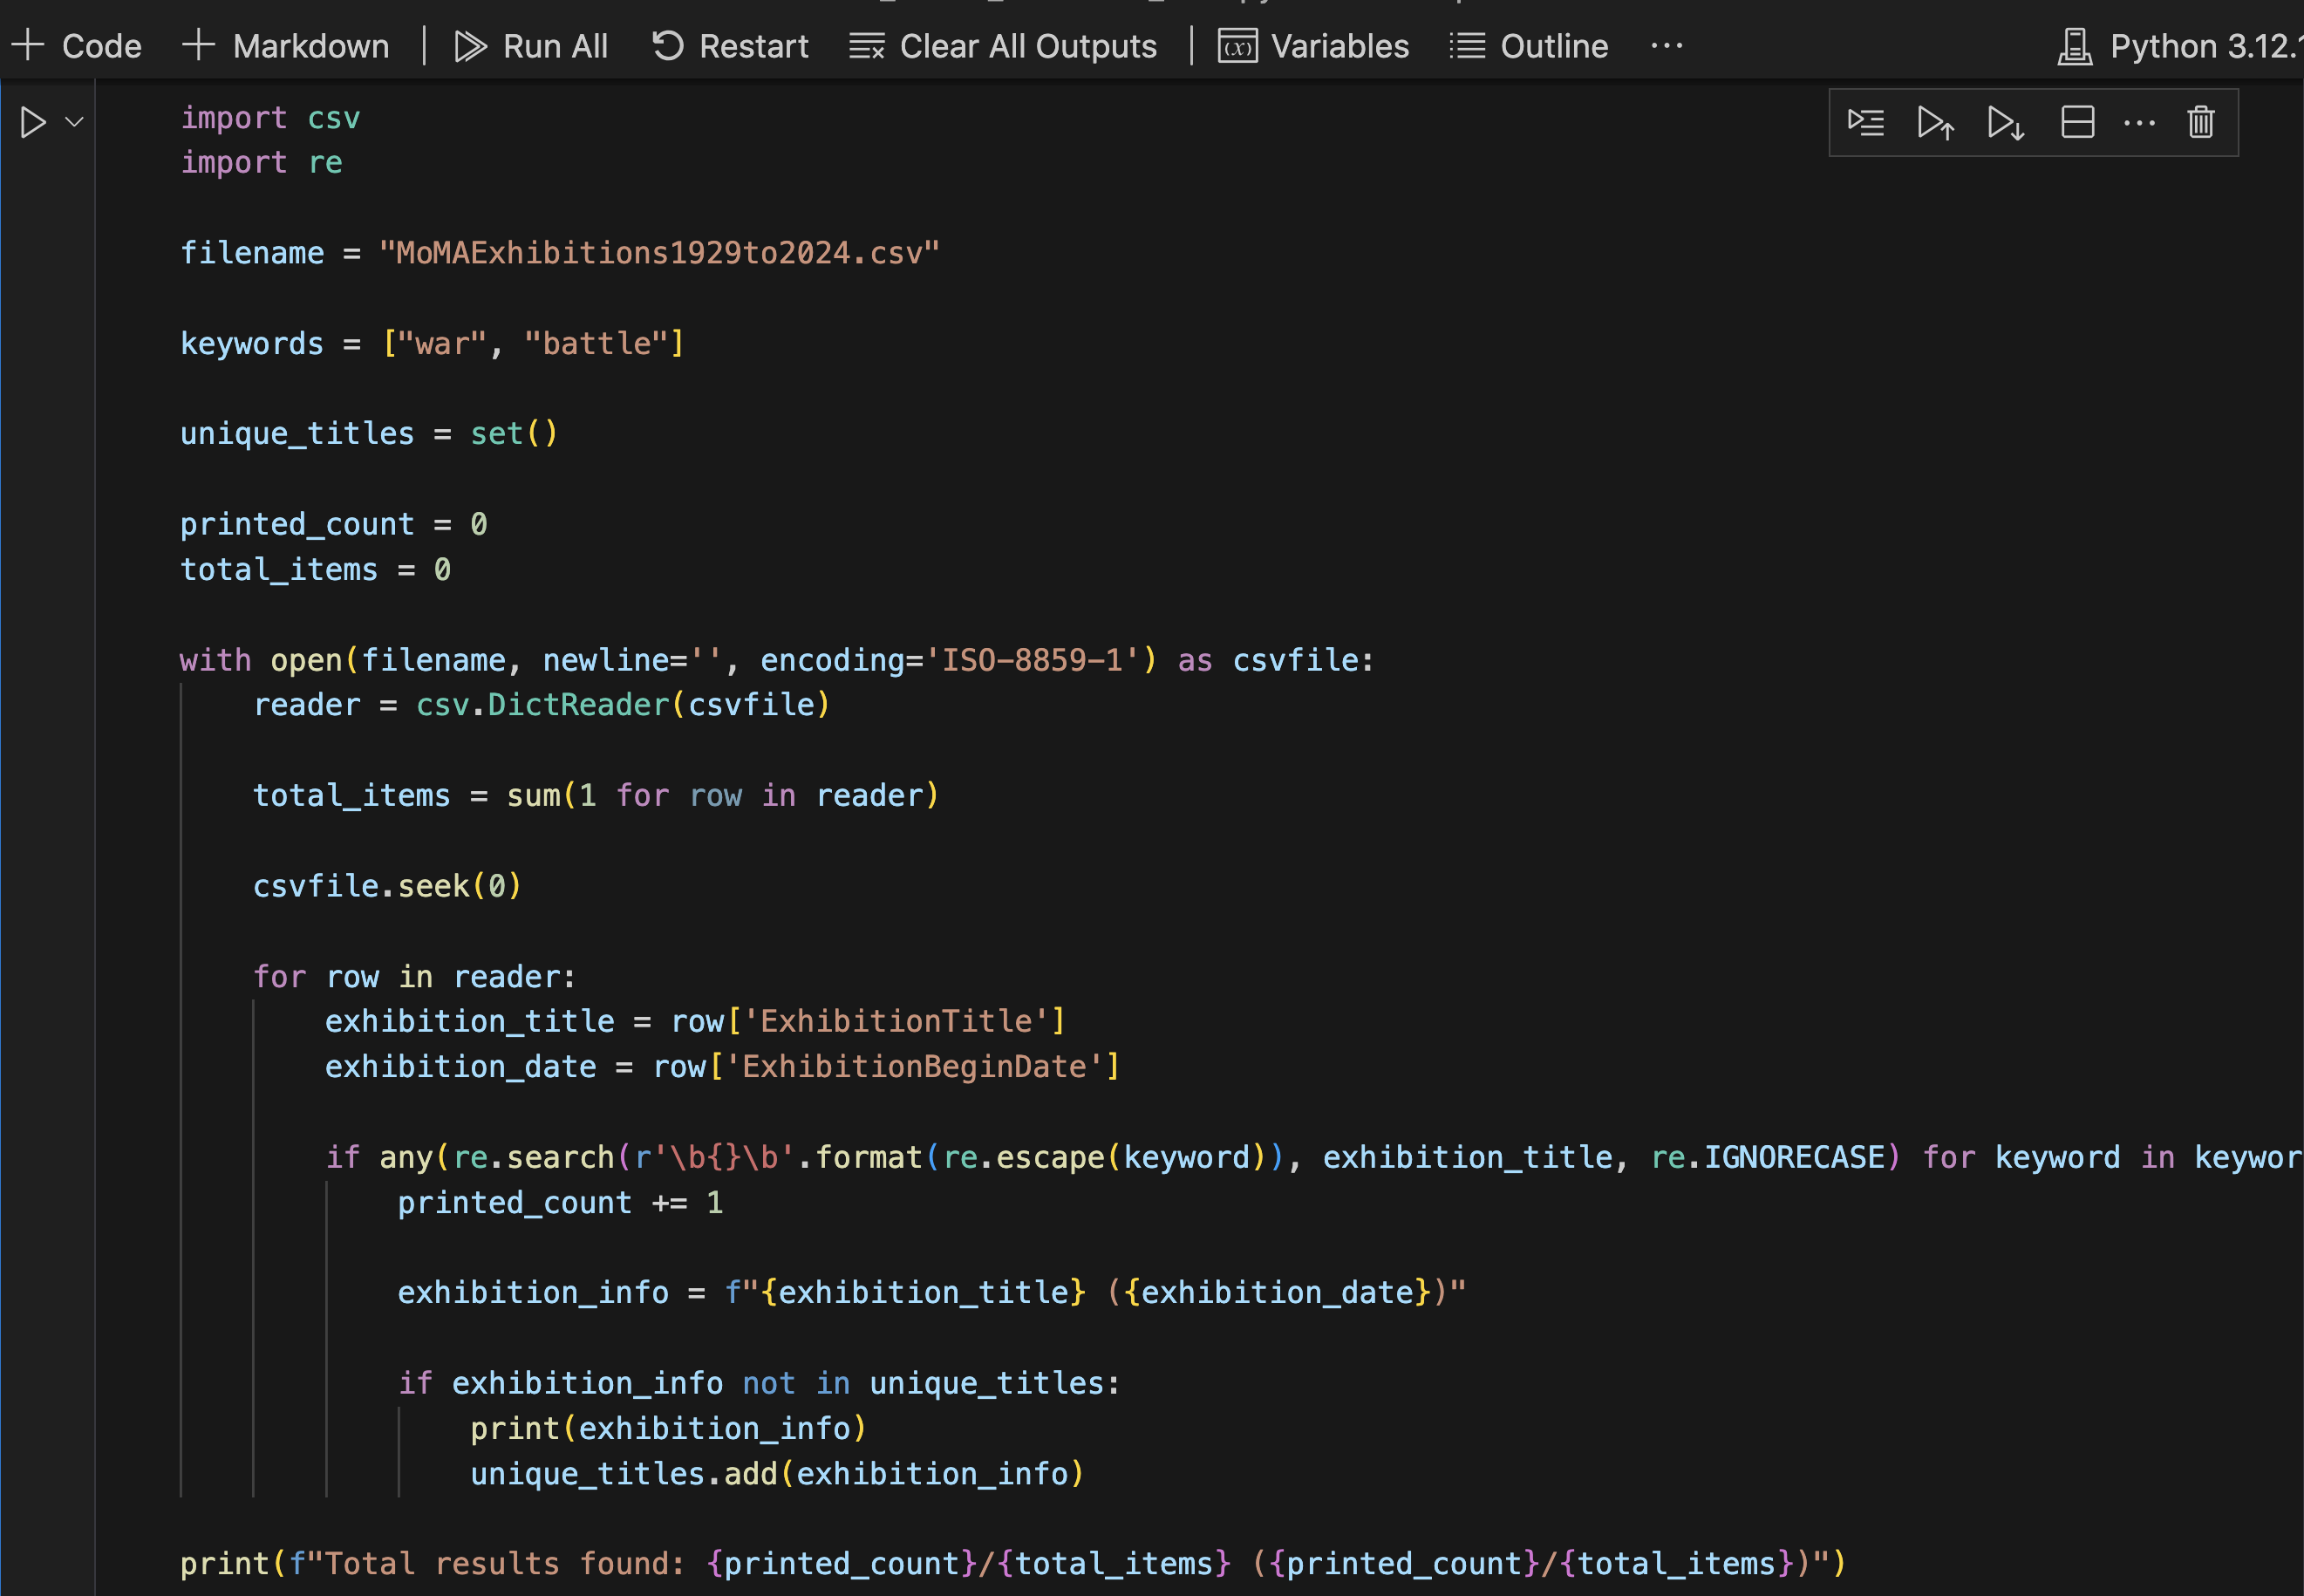Image resolution: width=2304 pixels, height=1596 pixels.
Task: Add a new Markdown cell
Action: (x=286, y=46)
